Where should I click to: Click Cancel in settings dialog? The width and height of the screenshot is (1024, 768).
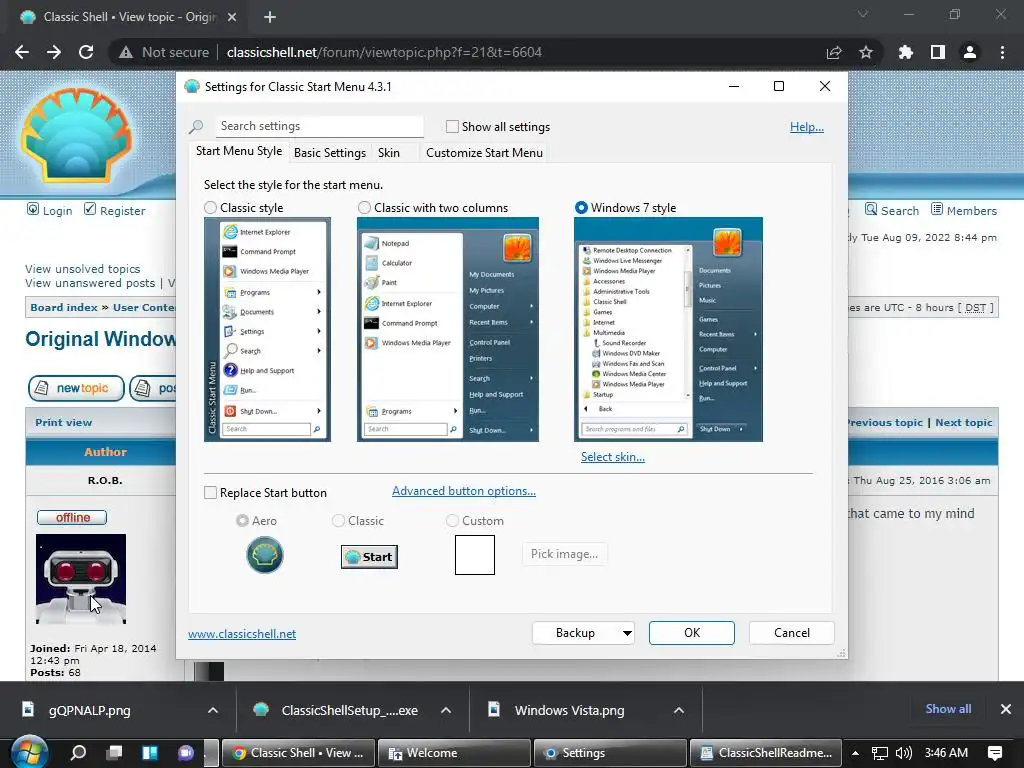pos(792,633)
